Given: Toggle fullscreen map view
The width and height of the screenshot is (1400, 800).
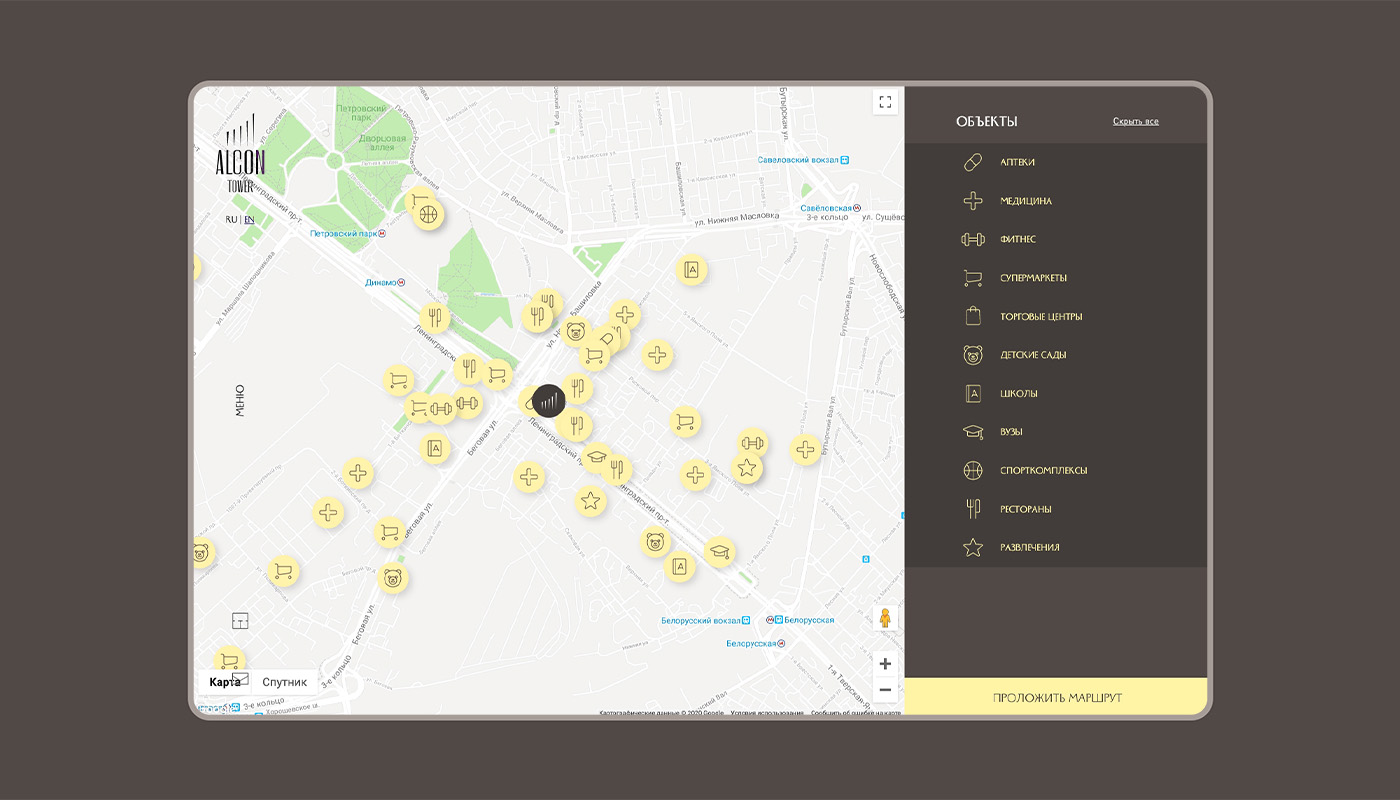Looking at the screenshot, I should coord(885,102).
